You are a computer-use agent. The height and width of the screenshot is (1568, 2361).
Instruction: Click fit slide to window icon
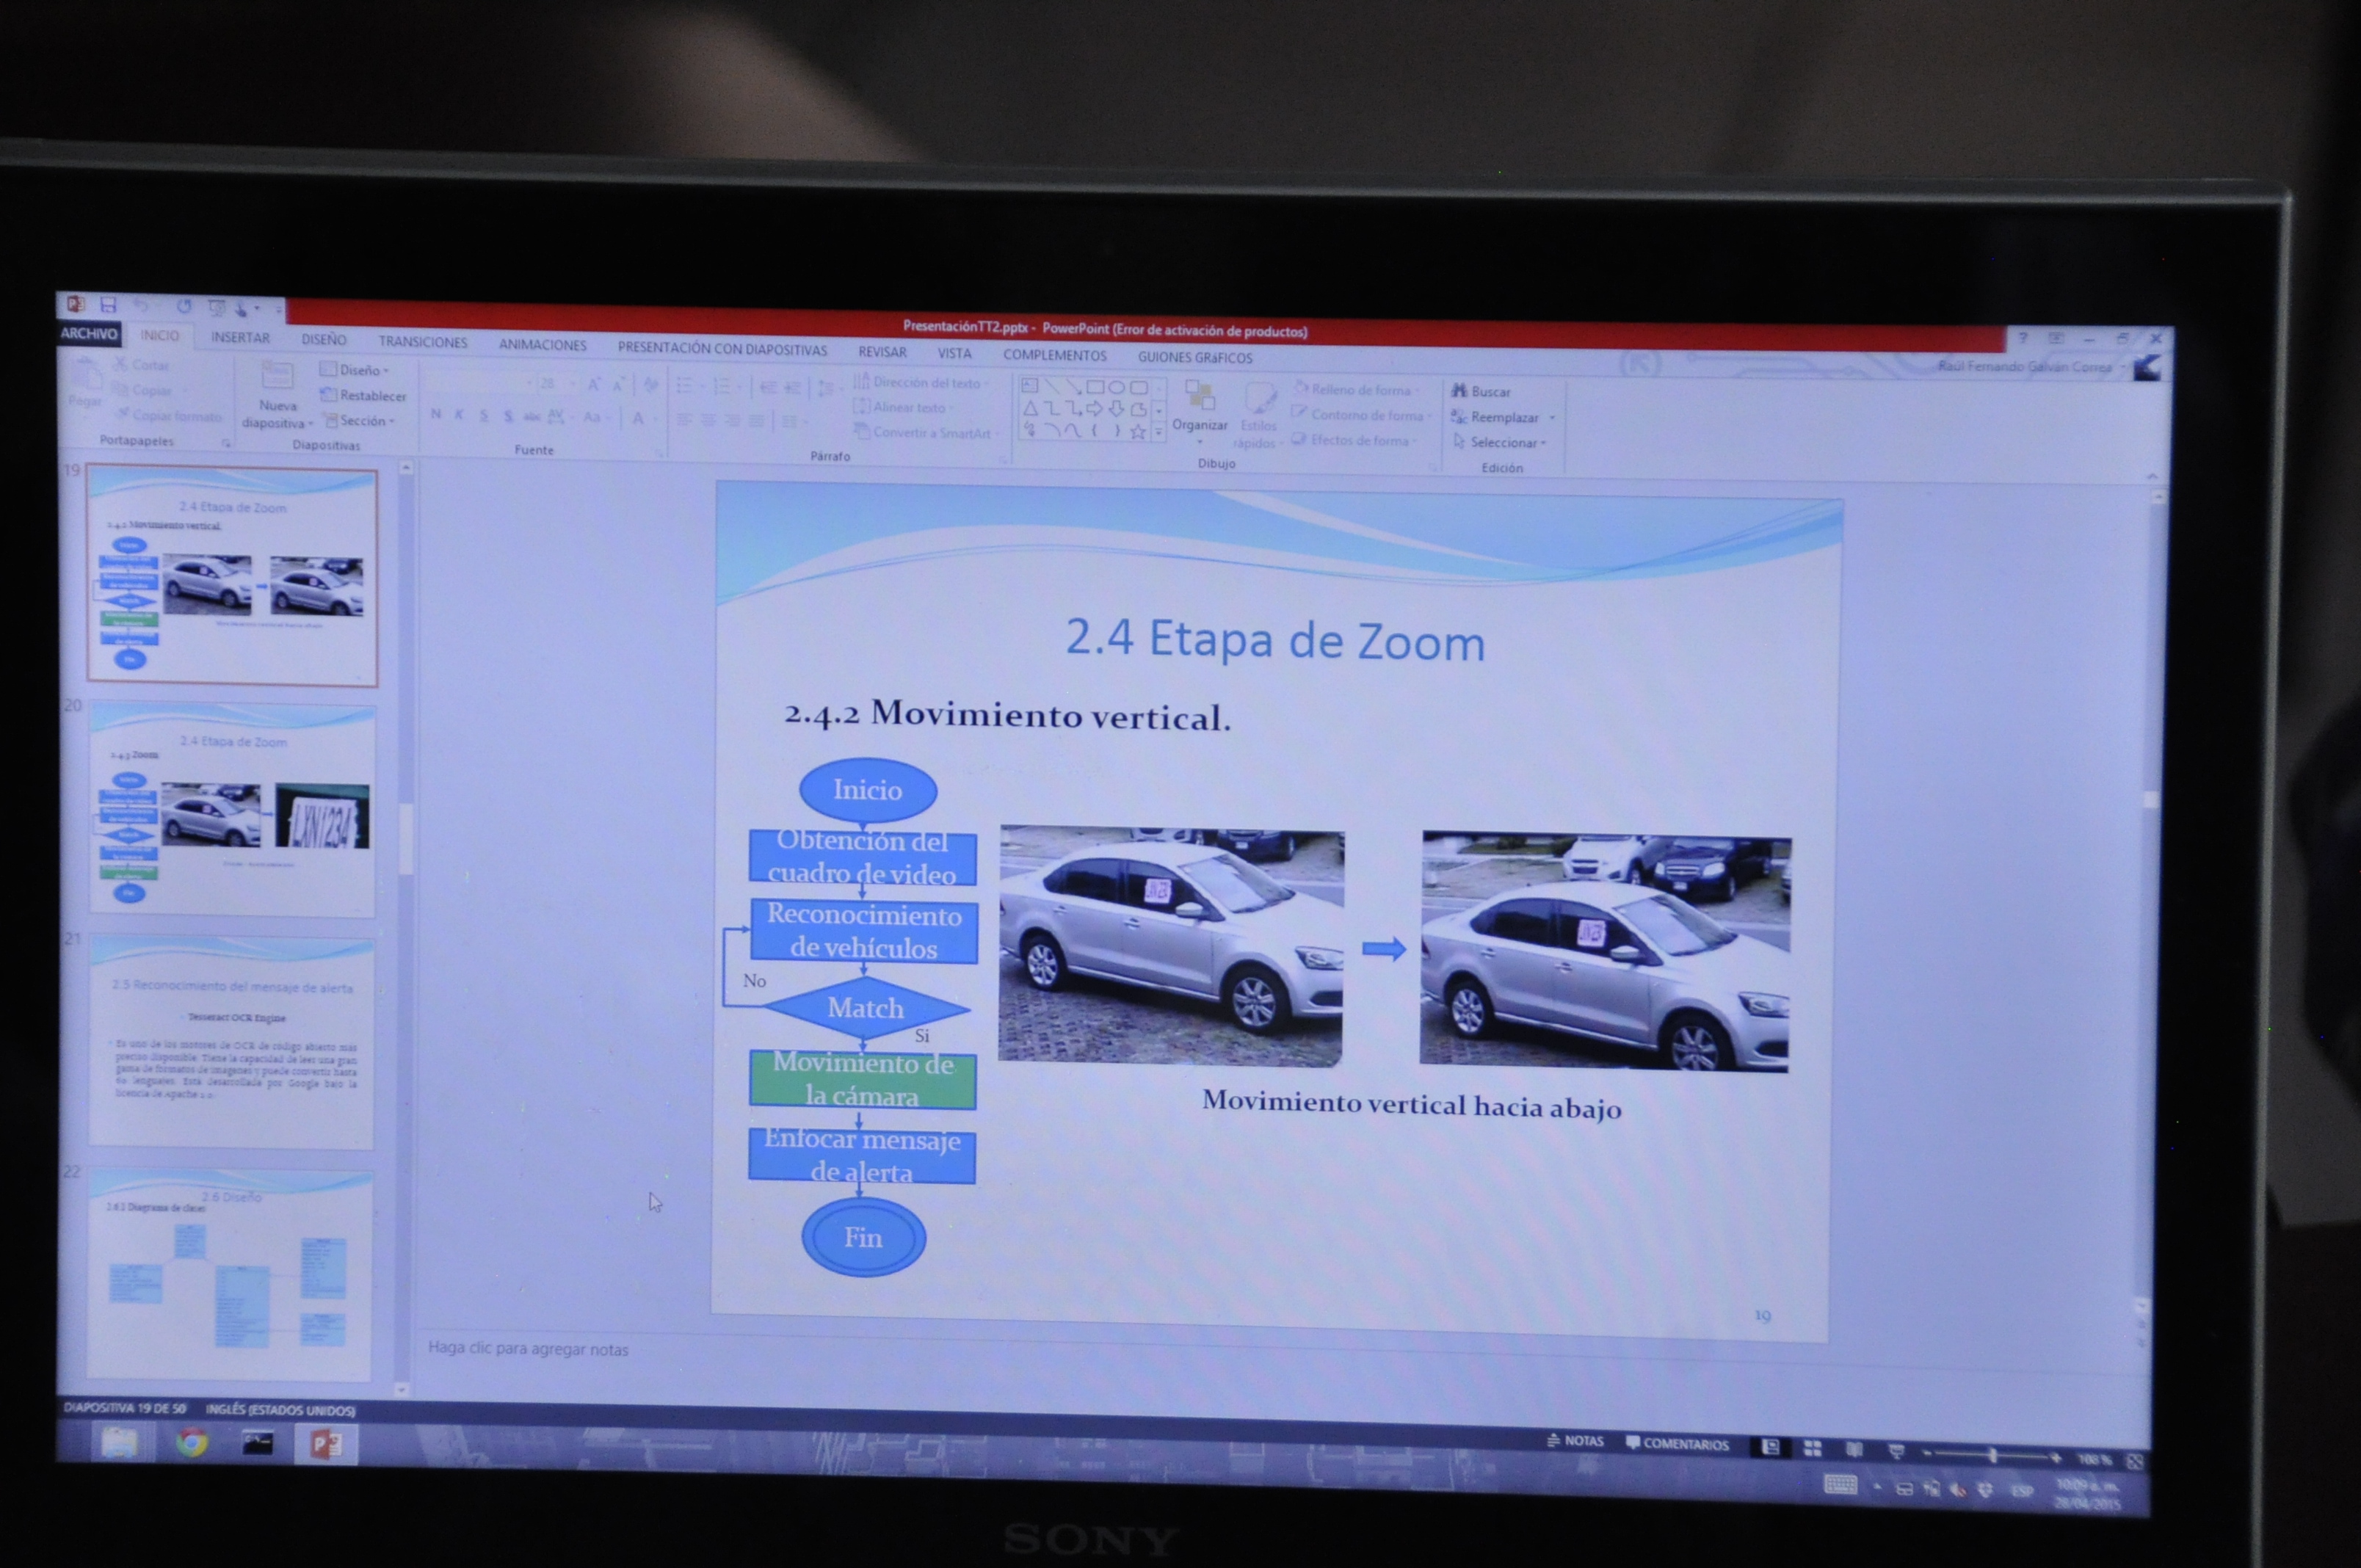coord(2134,1461)
